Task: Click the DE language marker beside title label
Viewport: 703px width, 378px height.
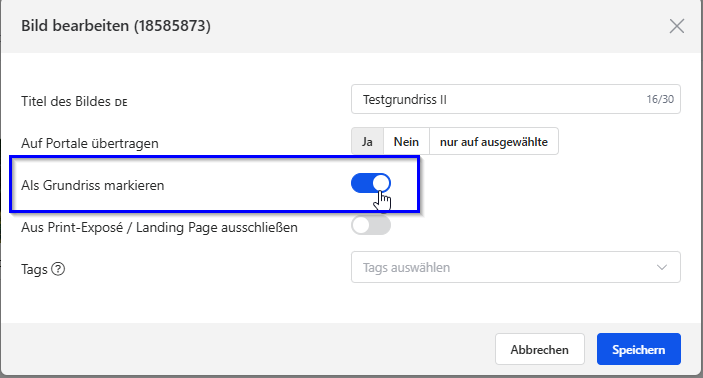Action: click(x=121, y=103)
